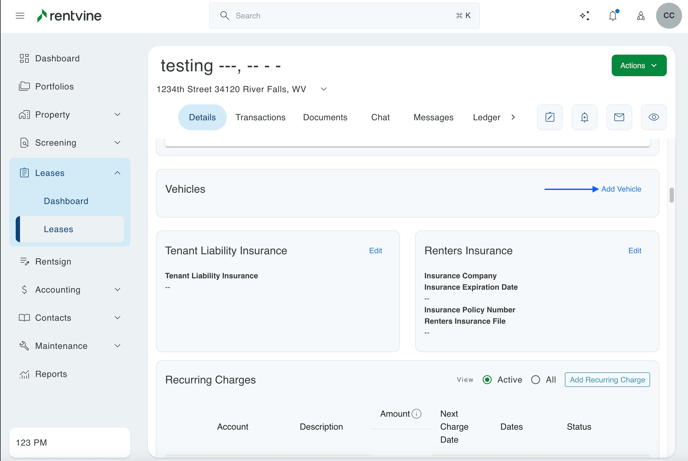Open the hamburger menu icon

click(x=20, y=16)
